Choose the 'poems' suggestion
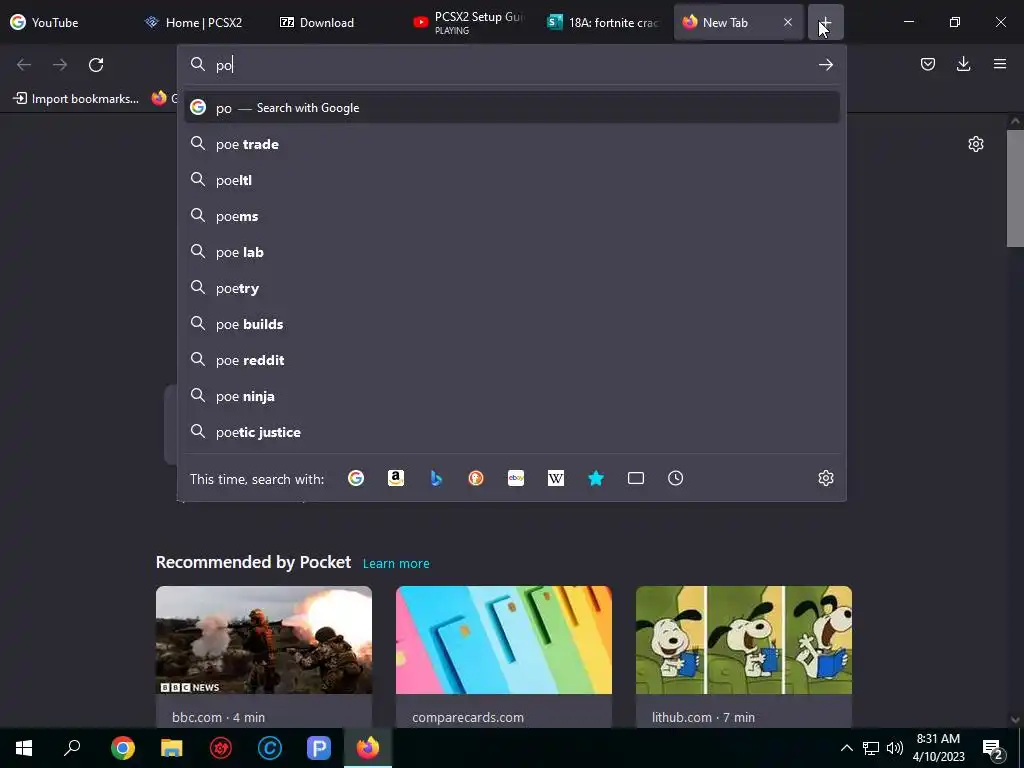 (x=512, y=216)
